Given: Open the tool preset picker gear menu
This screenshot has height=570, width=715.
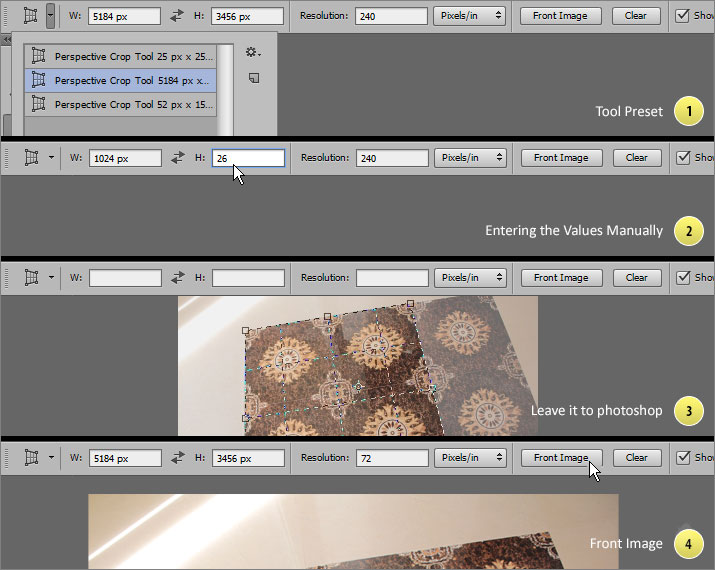Looking at the screenshot, I should click(x=253, y=52).
